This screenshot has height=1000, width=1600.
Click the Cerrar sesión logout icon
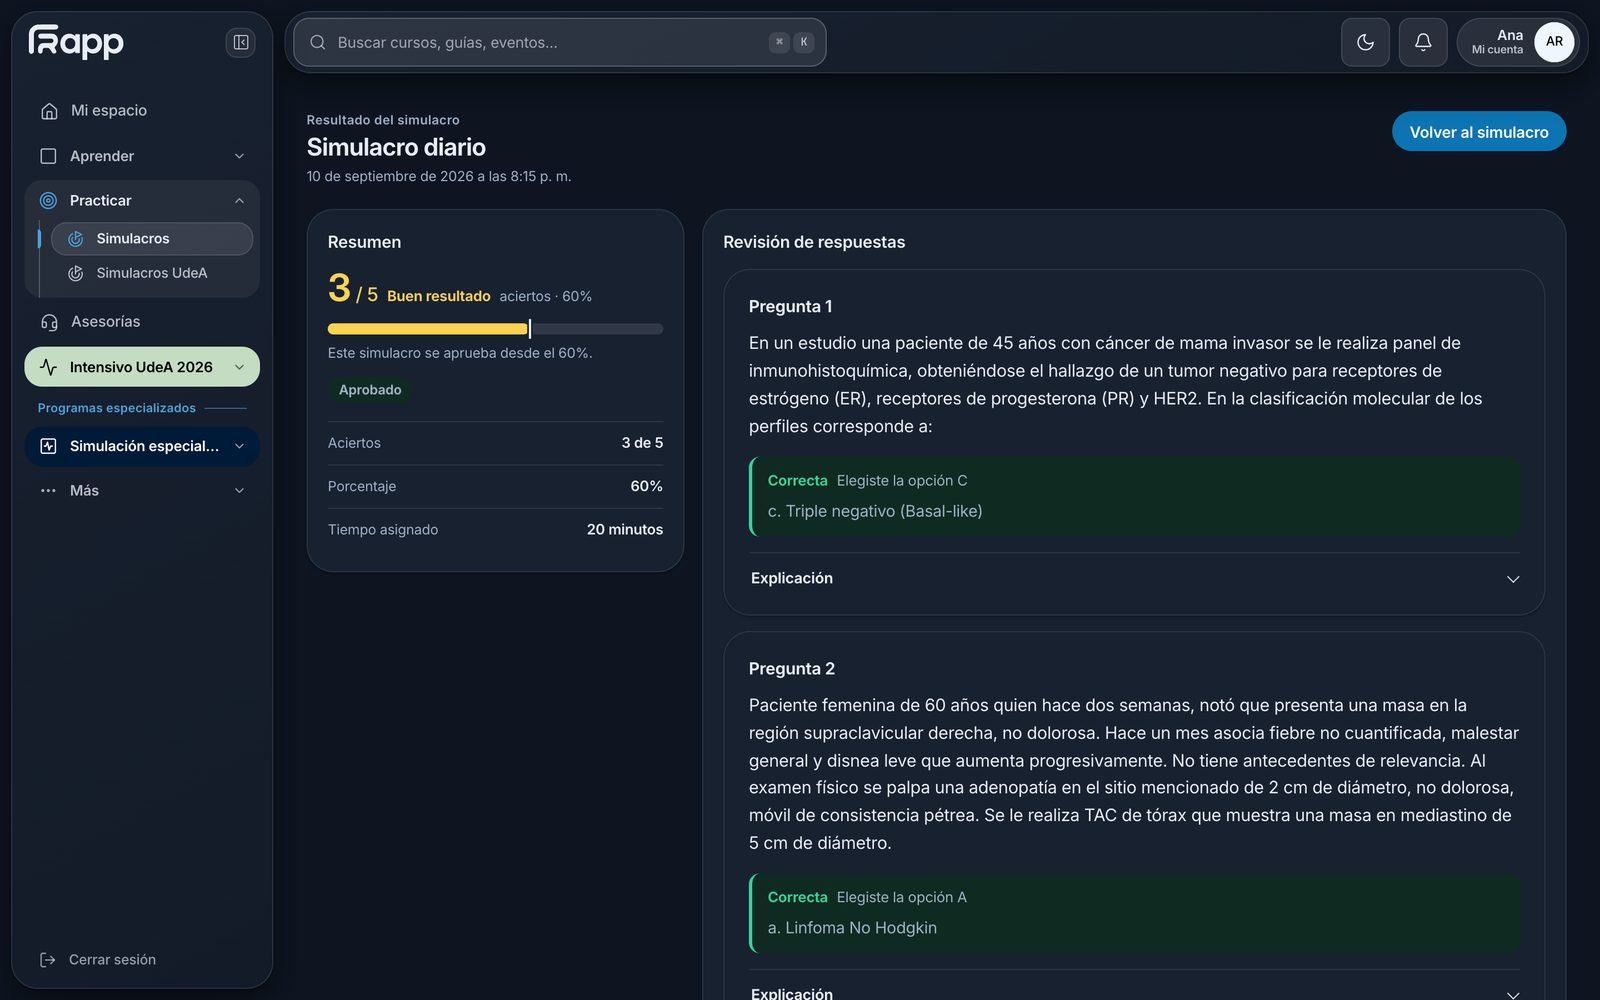tap(47, 960)
